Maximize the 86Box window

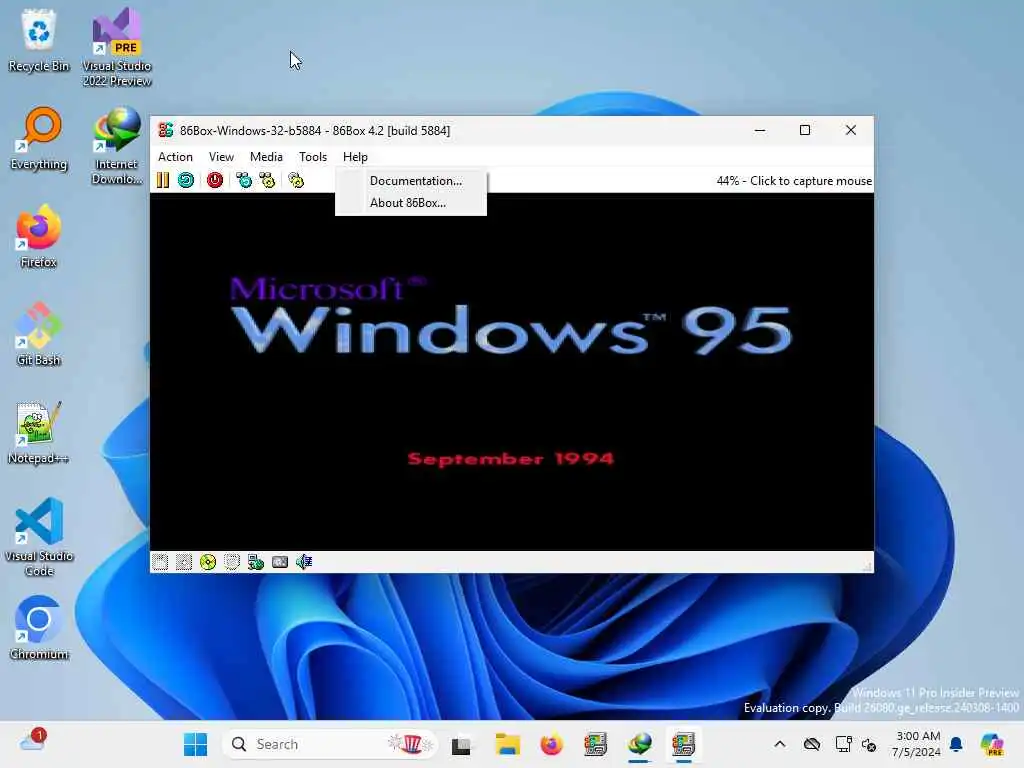[x=805, y=131]
